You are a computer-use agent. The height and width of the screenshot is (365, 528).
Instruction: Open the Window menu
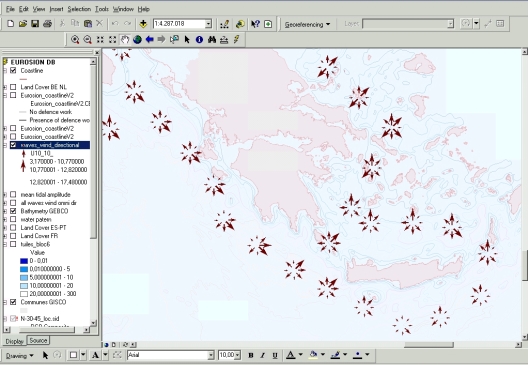(x=123, y=9)
